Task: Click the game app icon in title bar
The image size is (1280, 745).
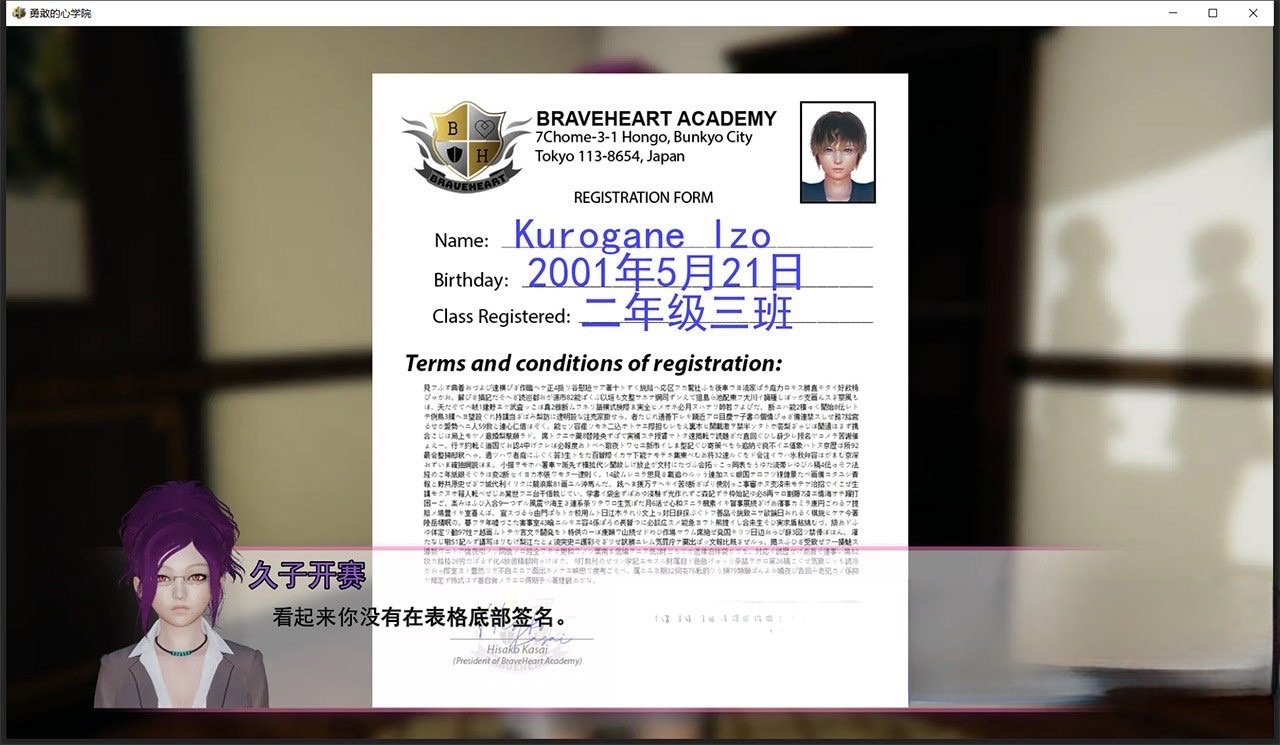Action: (x=15, y=13)
